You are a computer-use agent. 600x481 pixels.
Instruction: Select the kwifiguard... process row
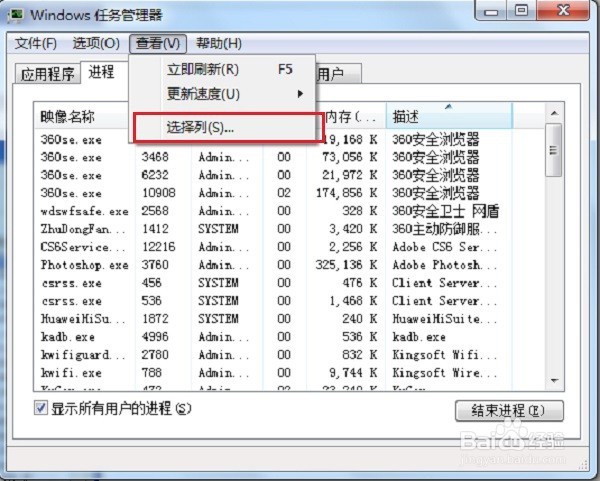273,355
